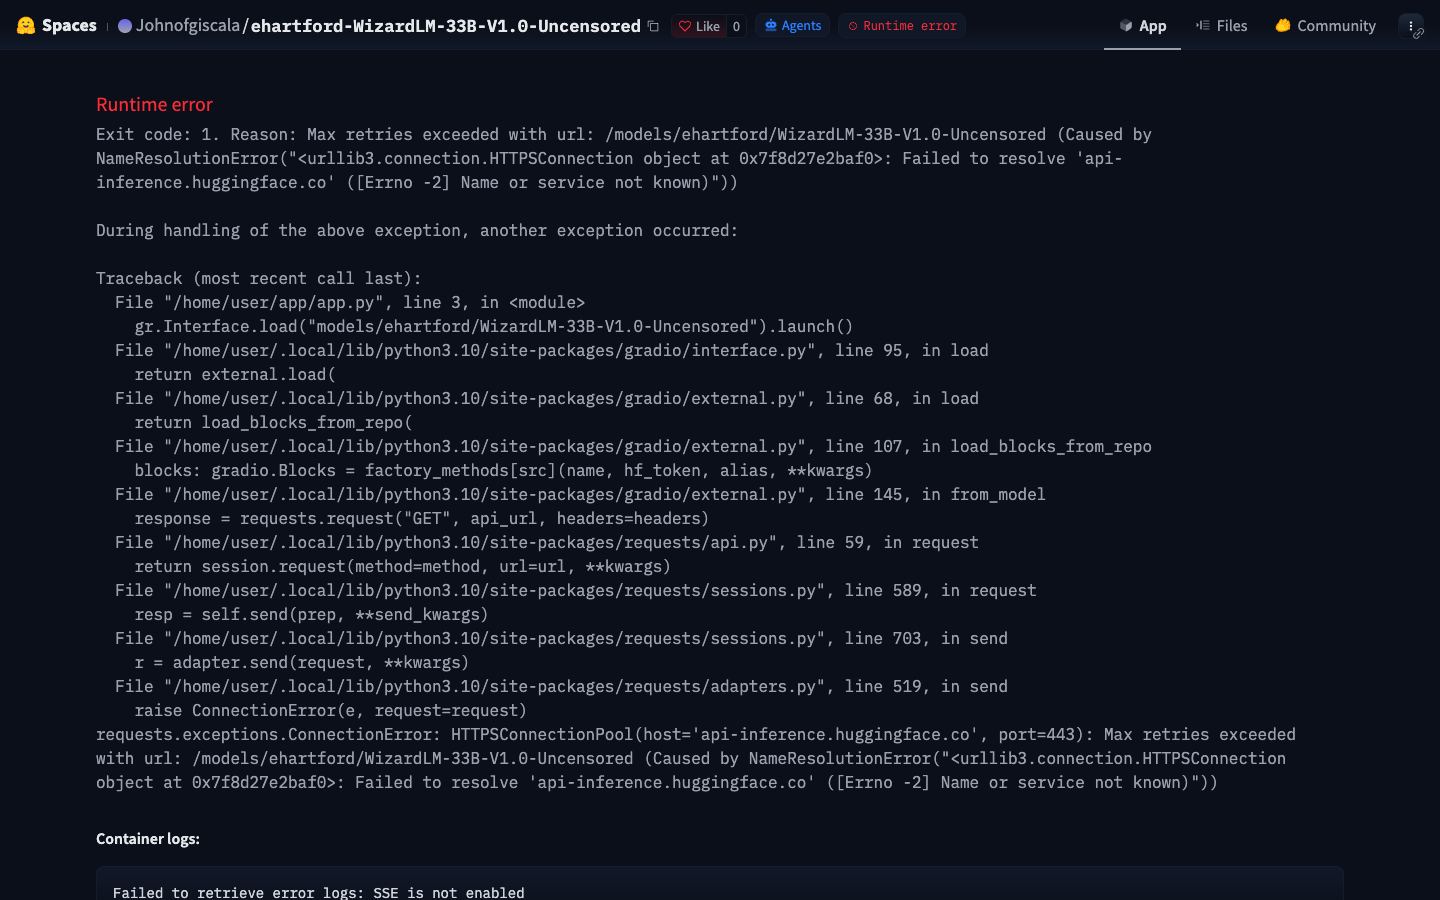Screen dimensions: 1440x900
Task: Click the 'resp = self.send(prep, **send_kwargs)' line
Action: coord(311,614)
